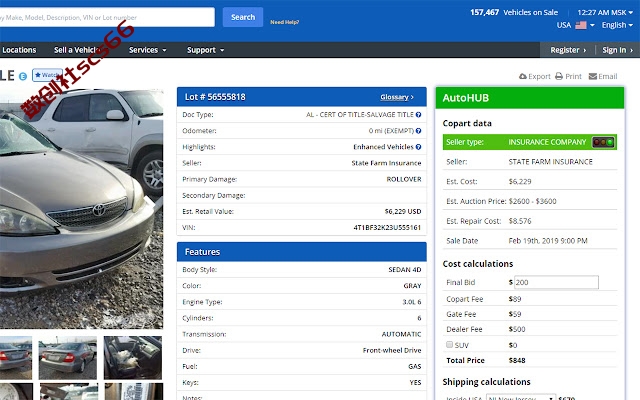640x400 pixels.
Task: Click the blue Search button
Action: click(243, 17)
